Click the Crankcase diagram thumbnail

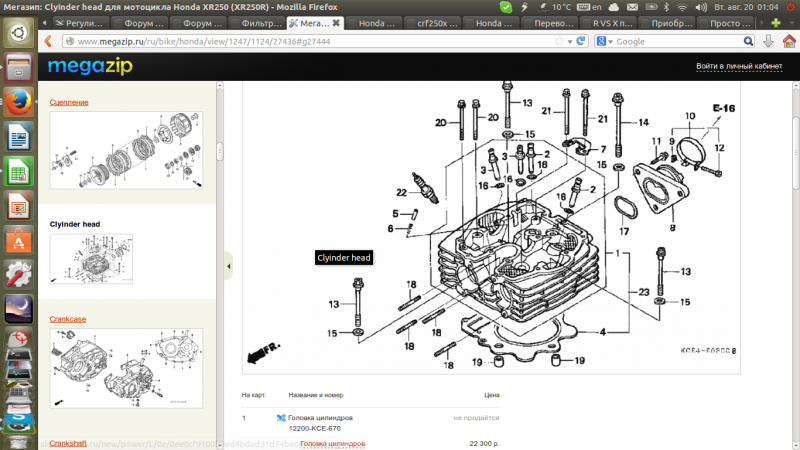coord(126,368)
